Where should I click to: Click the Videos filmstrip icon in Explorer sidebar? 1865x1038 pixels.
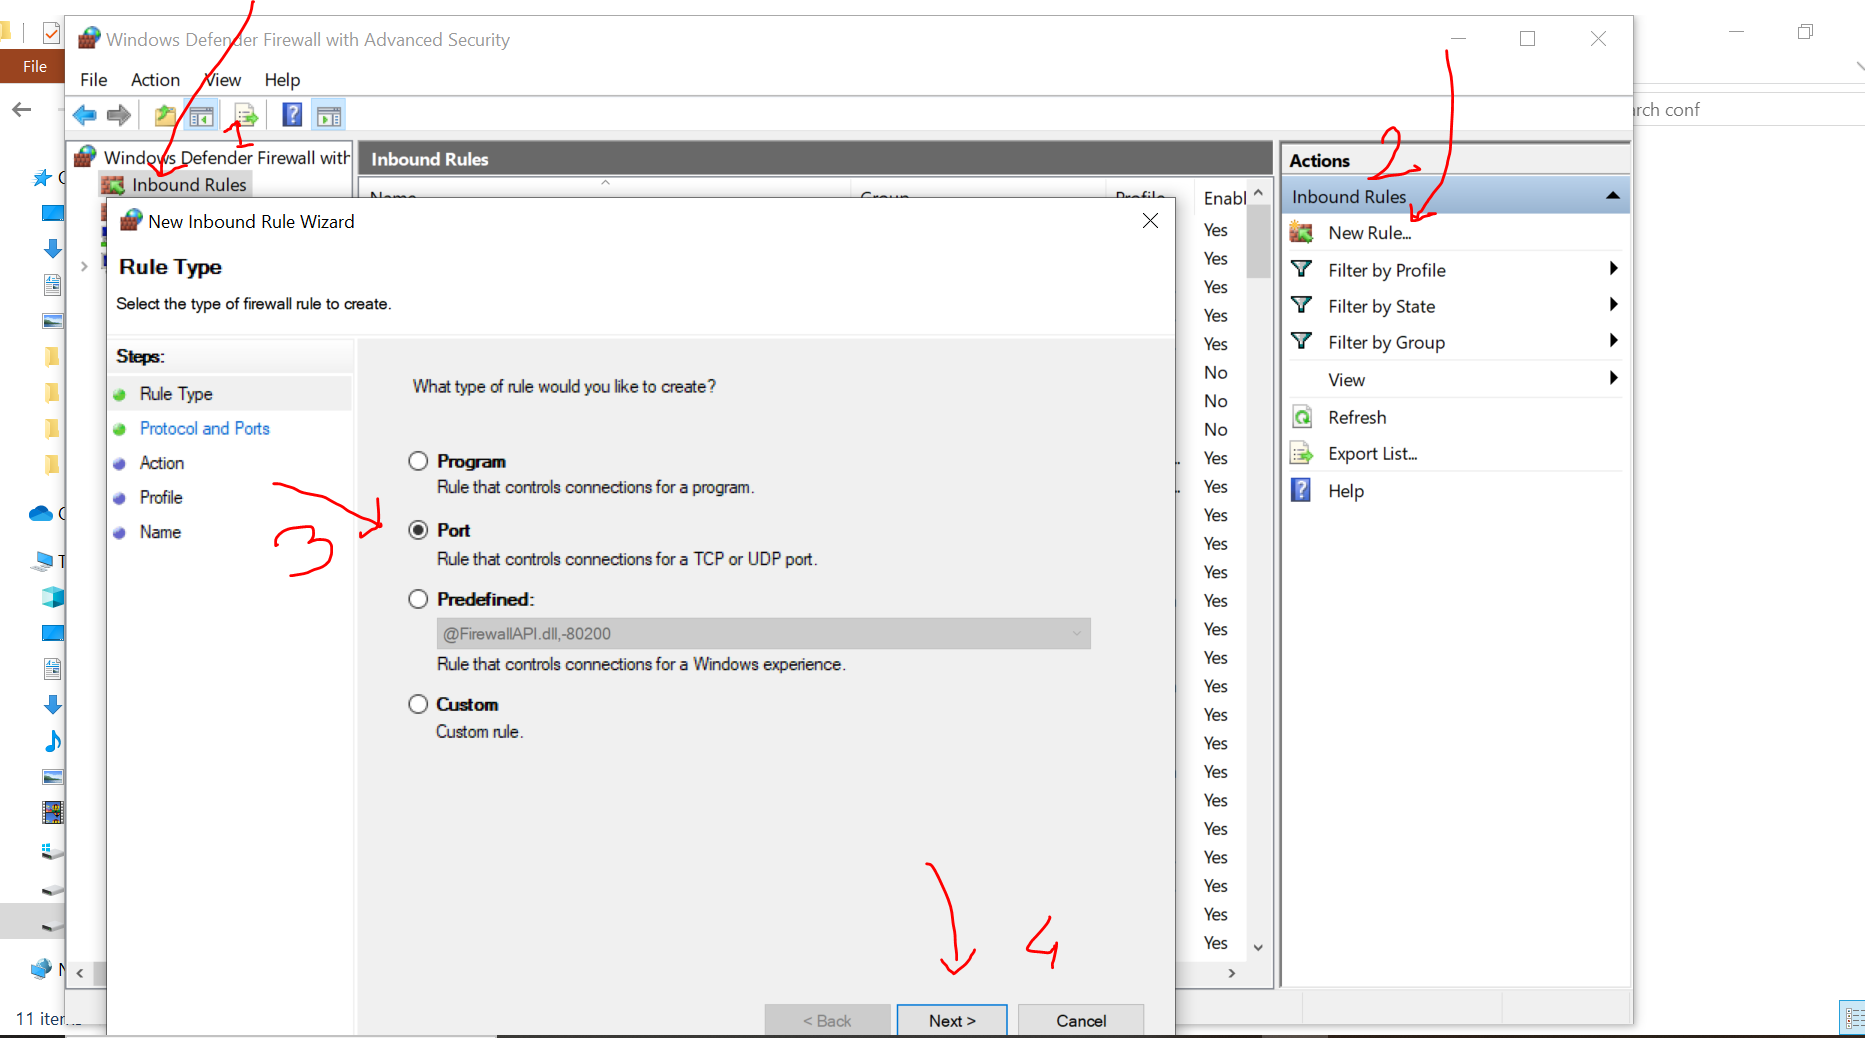(x=53, y=812)
